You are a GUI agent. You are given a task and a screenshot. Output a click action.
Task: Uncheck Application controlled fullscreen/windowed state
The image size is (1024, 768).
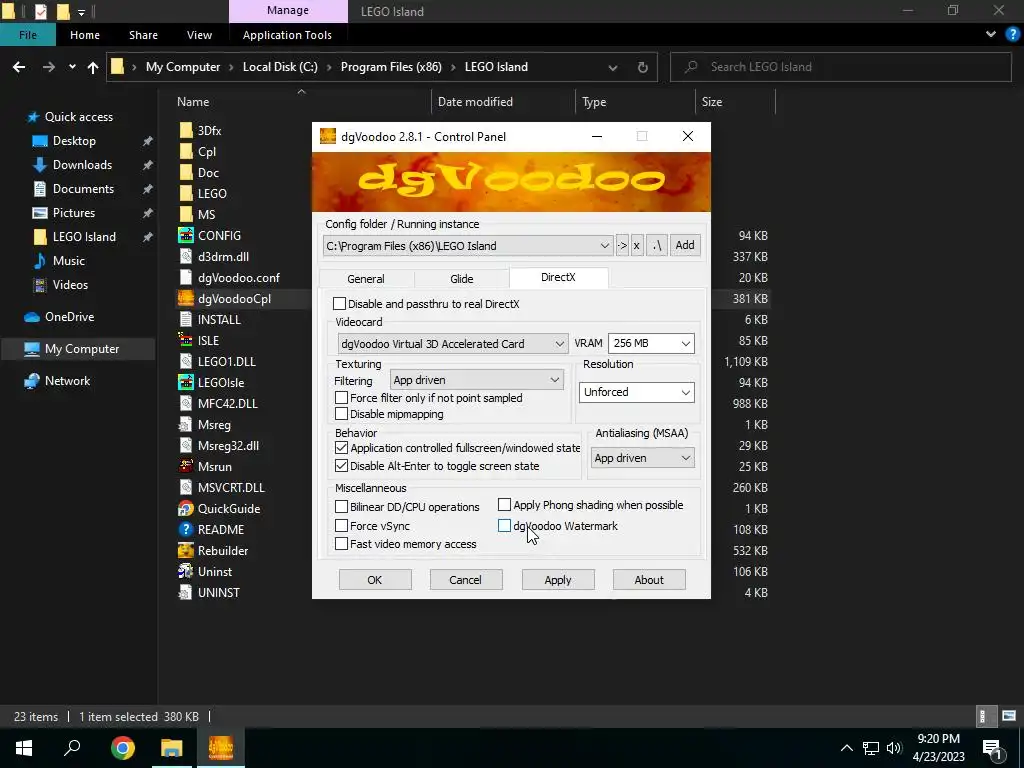pos(341,448)
